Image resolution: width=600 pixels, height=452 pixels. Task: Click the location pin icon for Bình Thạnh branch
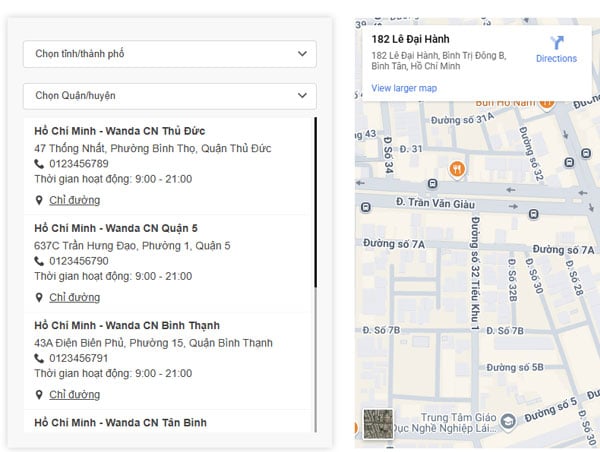pos(39,395)
